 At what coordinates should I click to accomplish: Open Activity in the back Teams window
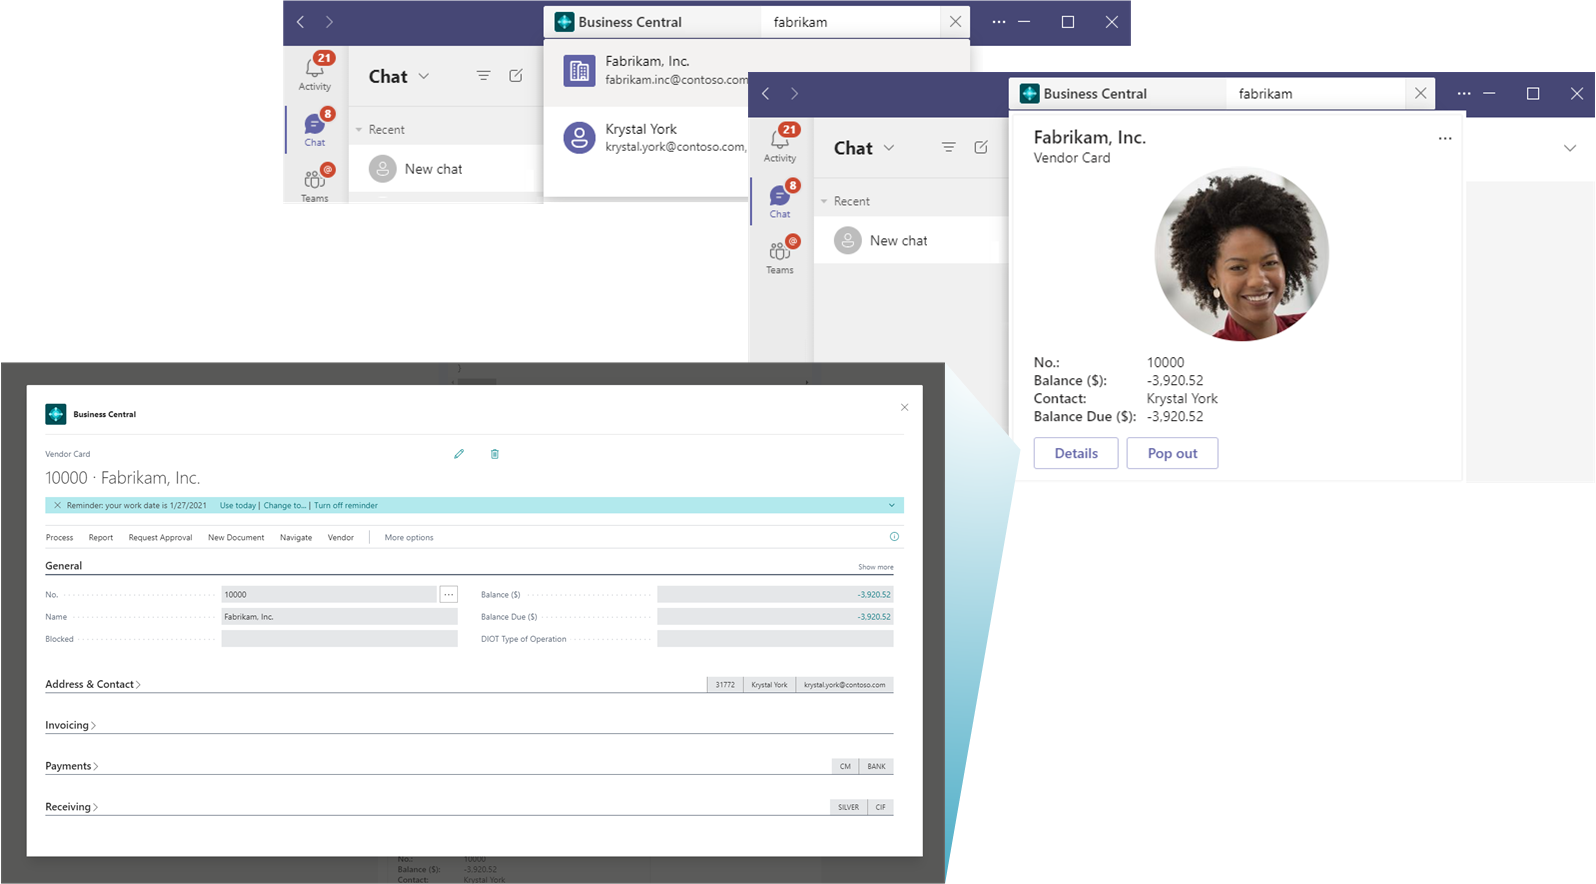(315, 72)
